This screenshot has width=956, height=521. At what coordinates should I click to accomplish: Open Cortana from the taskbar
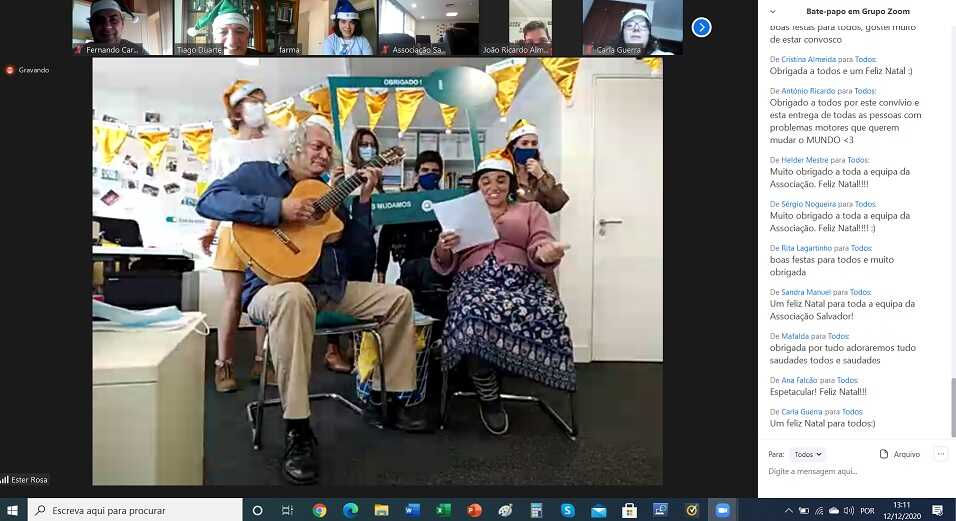click(257, 510)
